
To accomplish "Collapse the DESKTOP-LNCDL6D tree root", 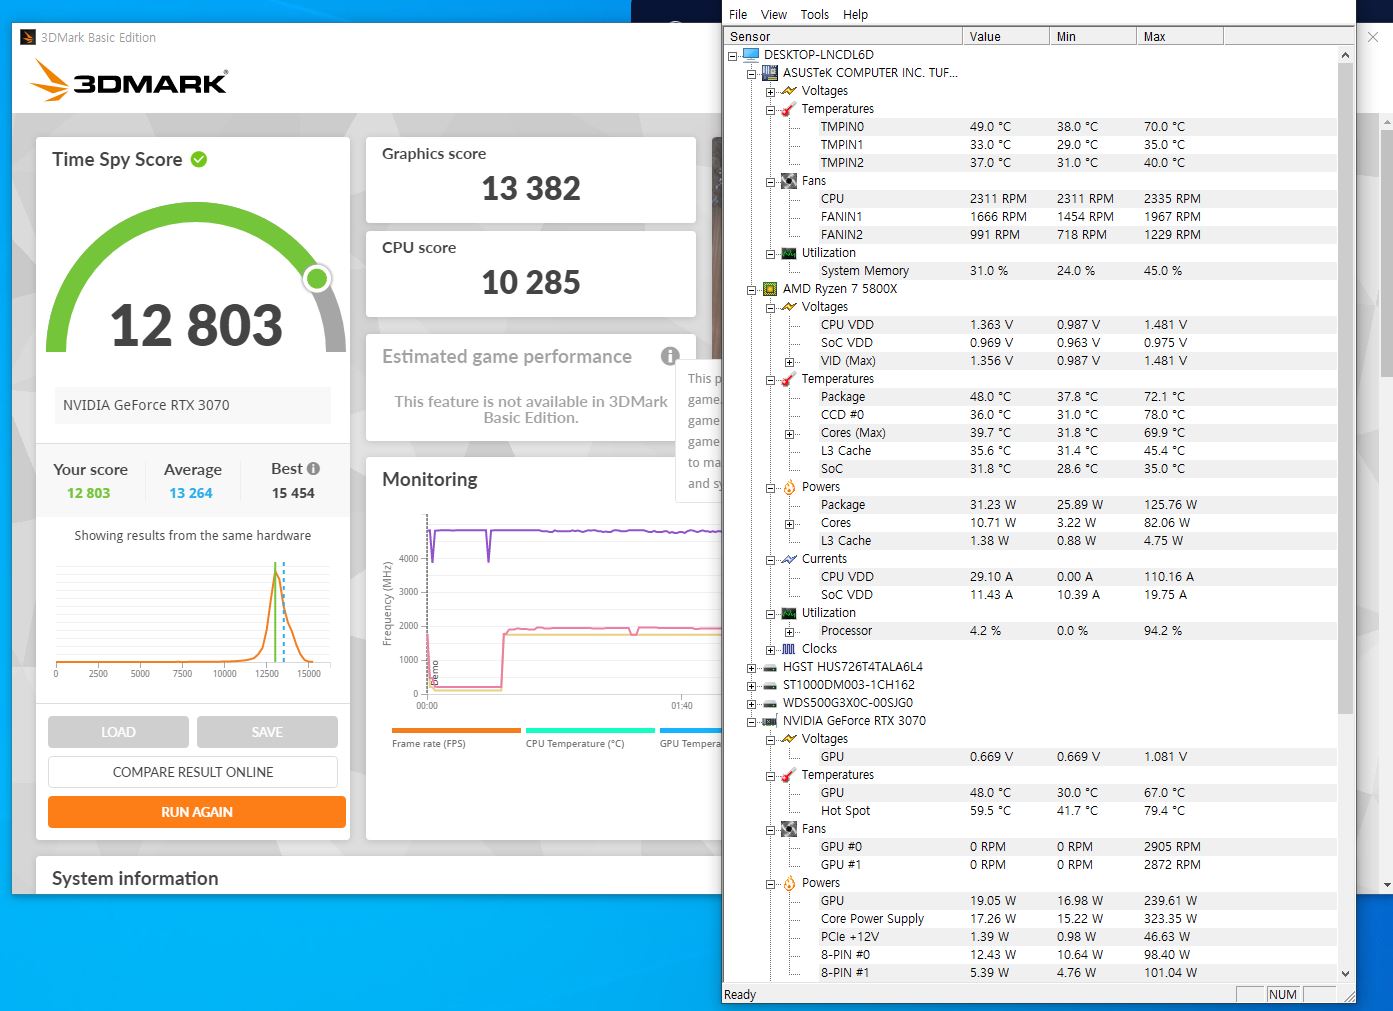I will [733, 55].
